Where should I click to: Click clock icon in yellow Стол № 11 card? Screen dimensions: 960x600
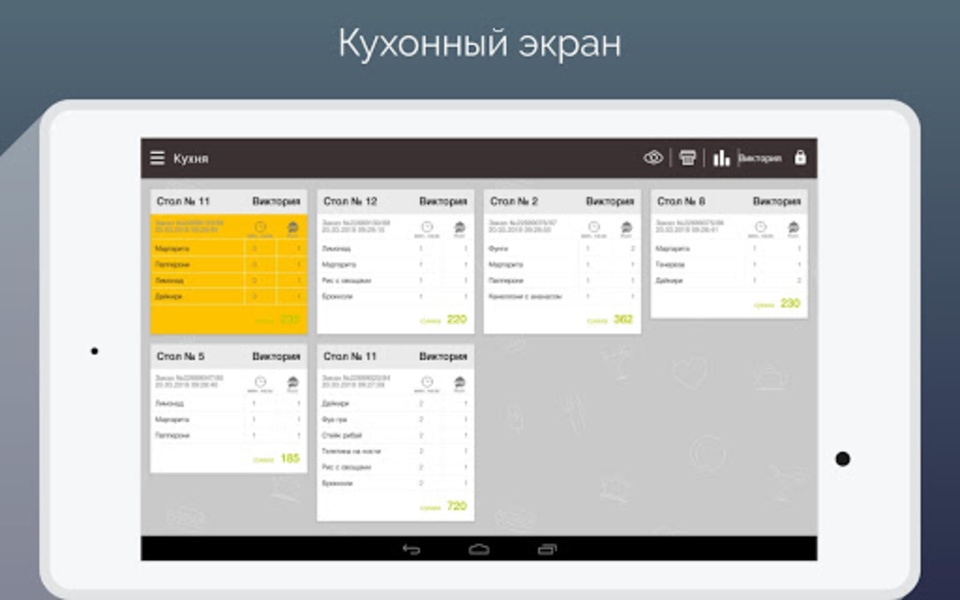pos(260,228)
